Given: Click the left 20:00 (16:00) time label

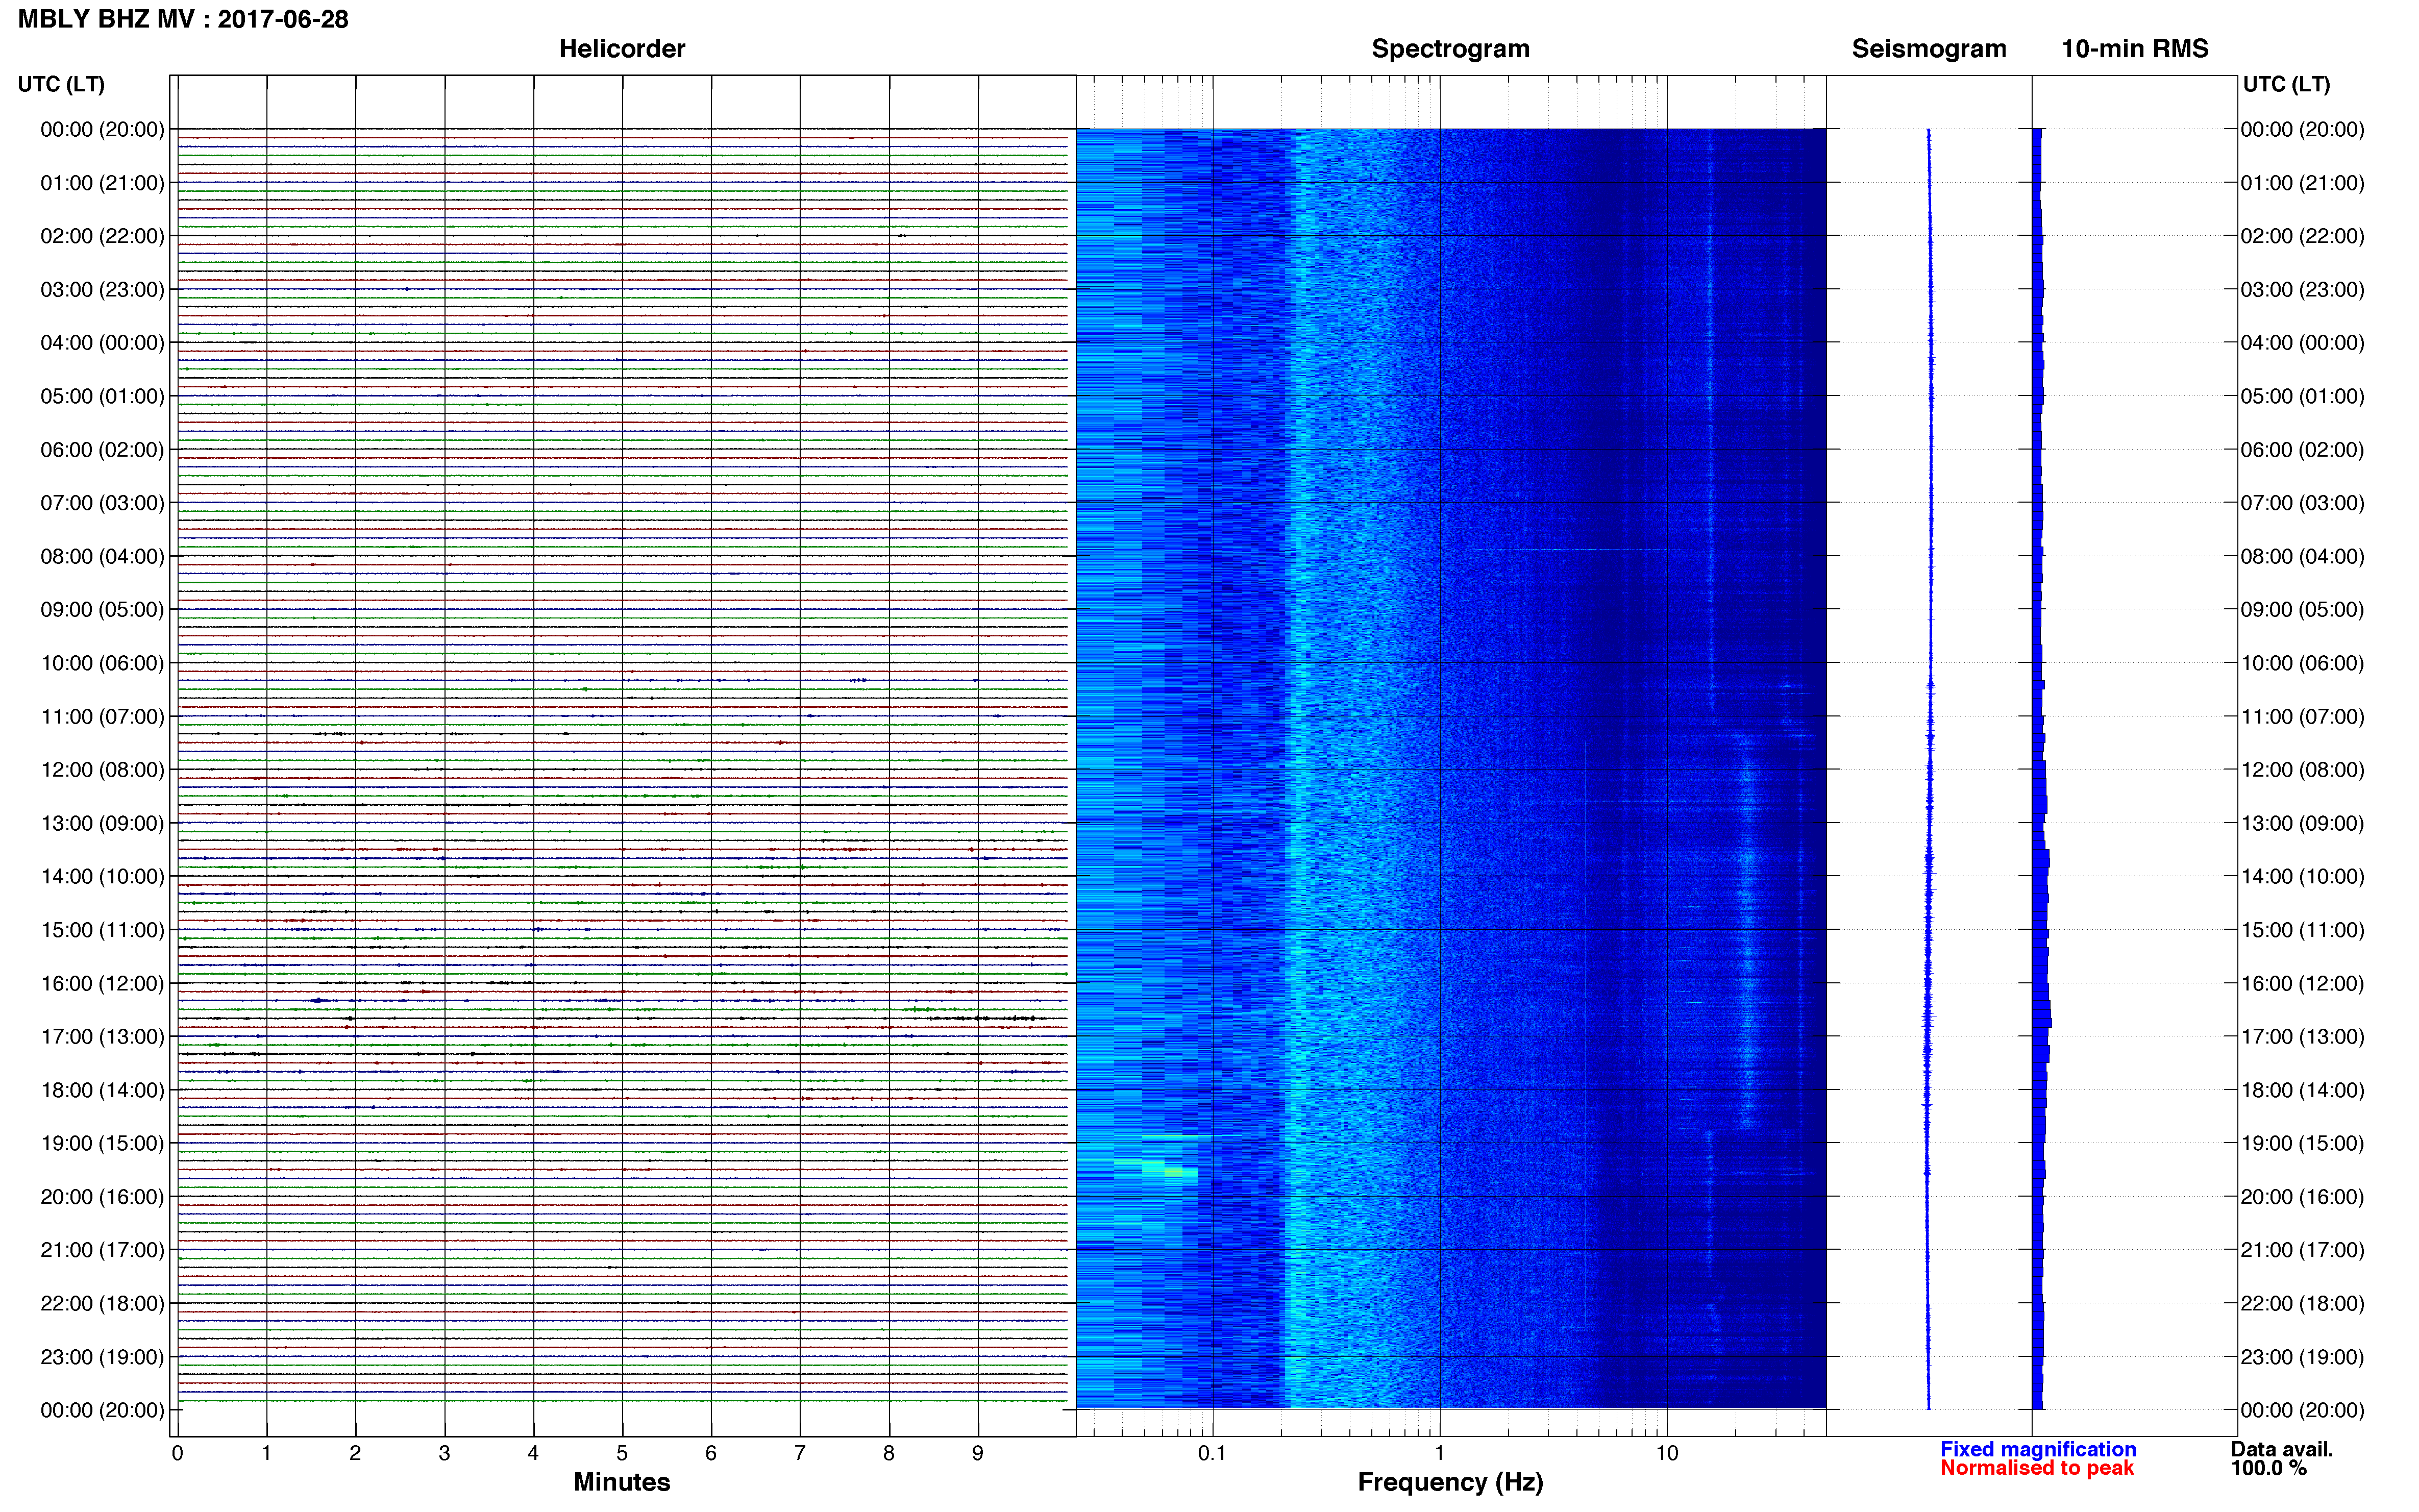Looking at the screenshot, I should [102, 1196].
